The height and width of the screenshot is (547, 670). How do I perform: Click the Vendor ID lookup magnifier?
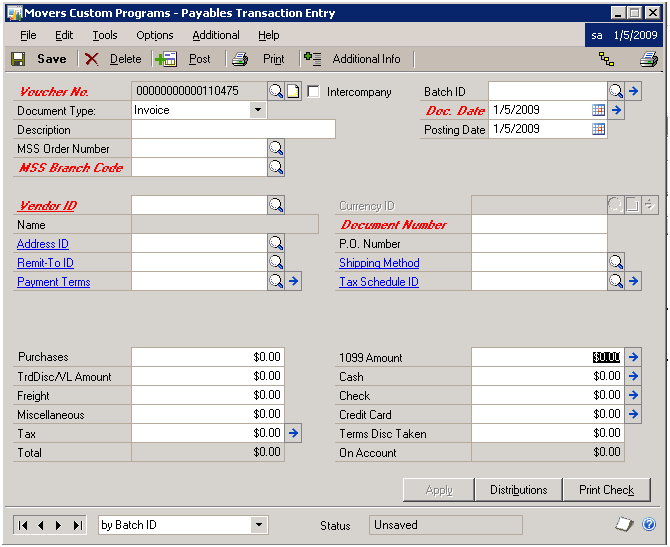276,205
